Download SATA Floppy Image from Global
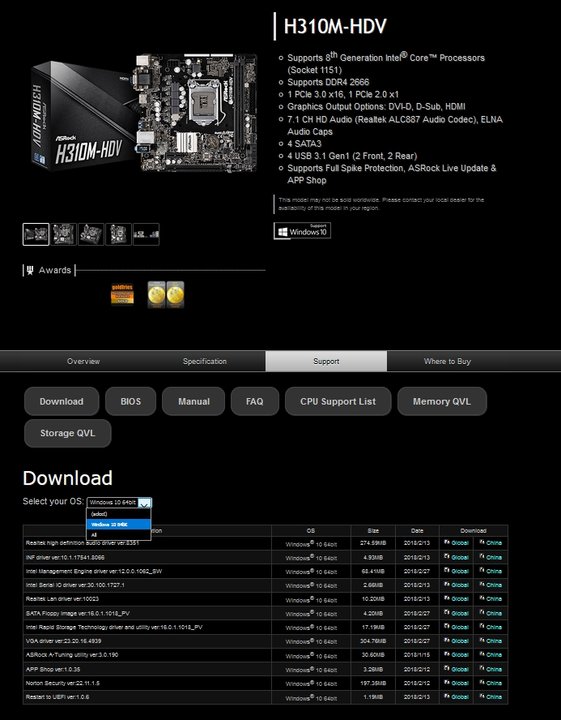 [457, 613]
